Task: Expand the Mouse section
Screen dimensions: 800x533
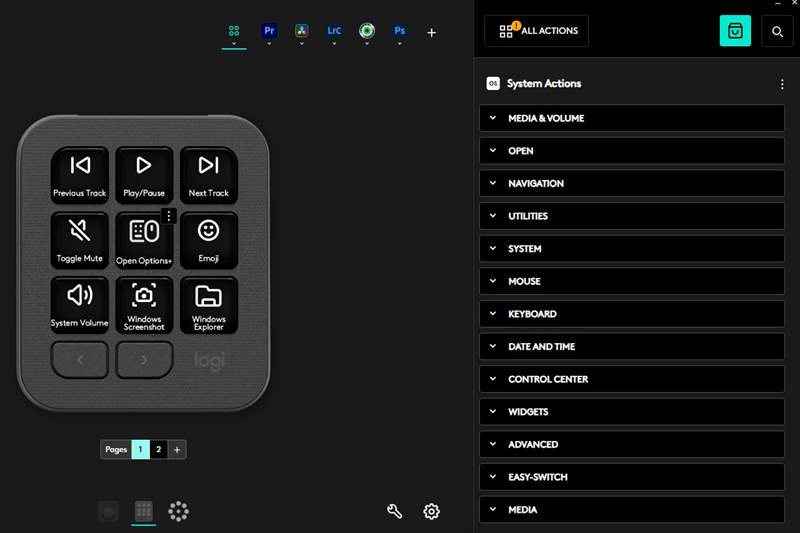Action: tap(632, 282)
